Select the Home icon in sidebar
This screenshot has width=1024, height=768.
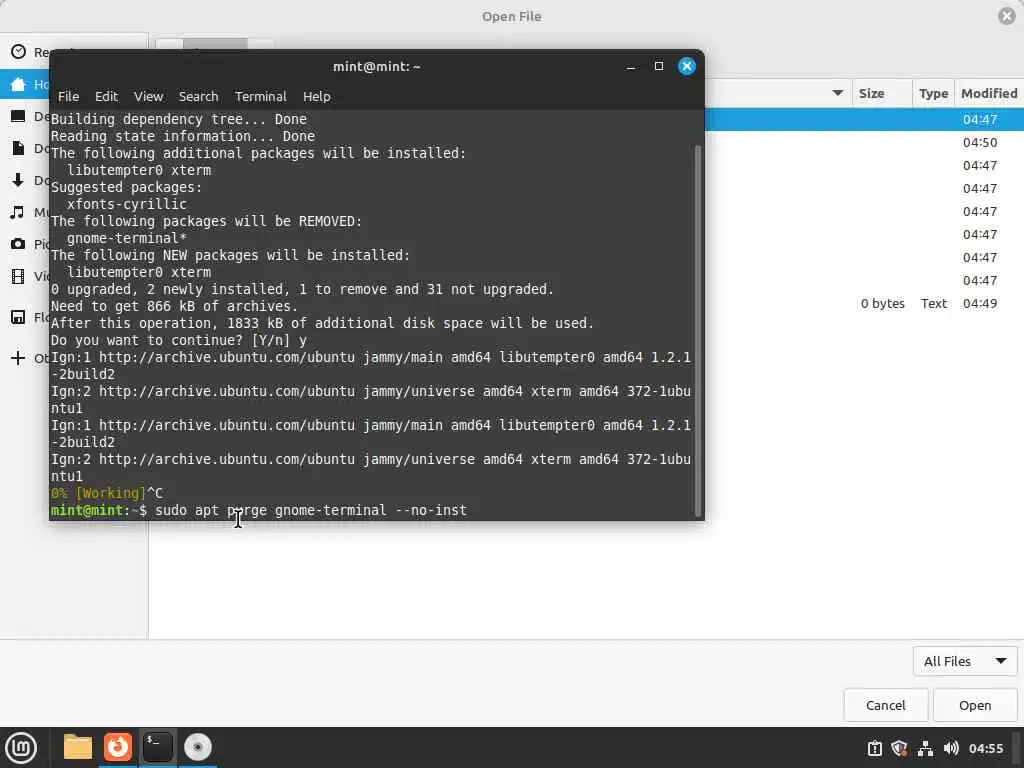[x=18, y=84]
